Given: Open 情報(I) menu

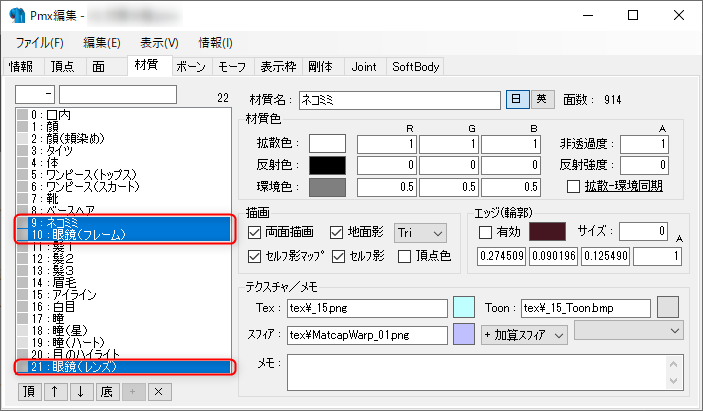Looking at the screenshot, I should [215, 43].
